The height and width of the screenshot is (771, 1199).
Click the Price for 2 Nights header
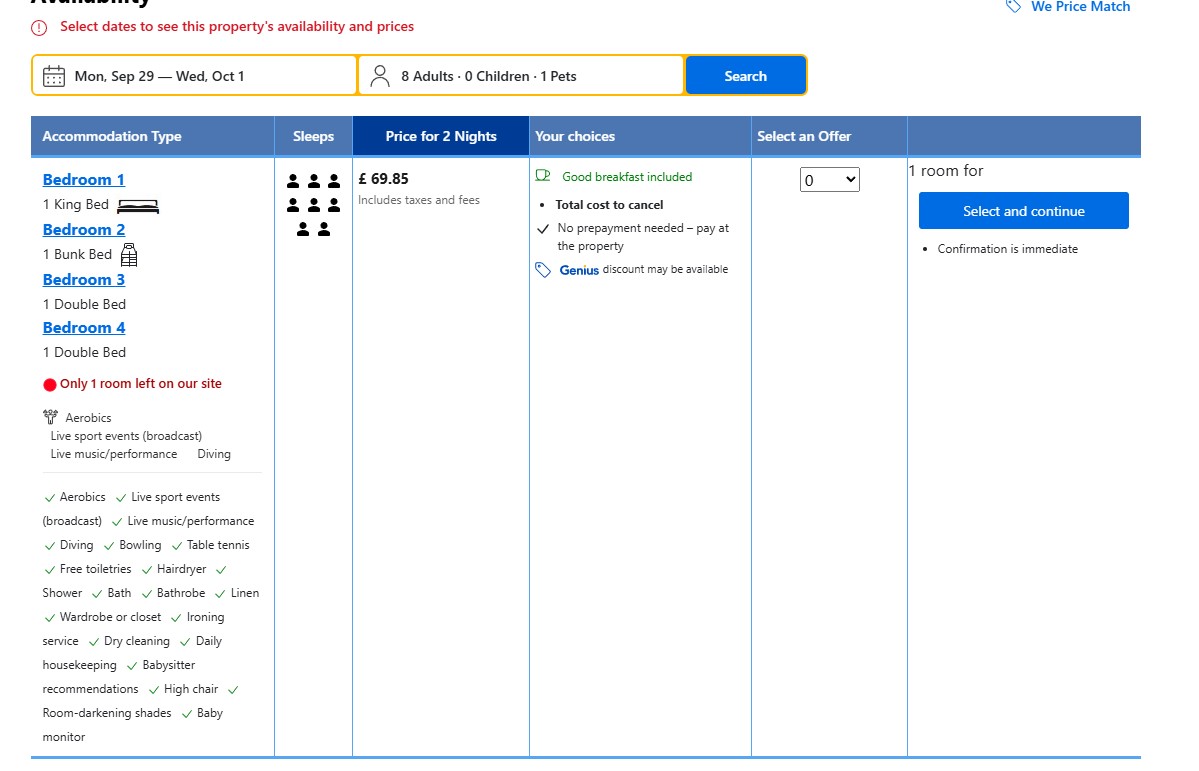[441, 136]
